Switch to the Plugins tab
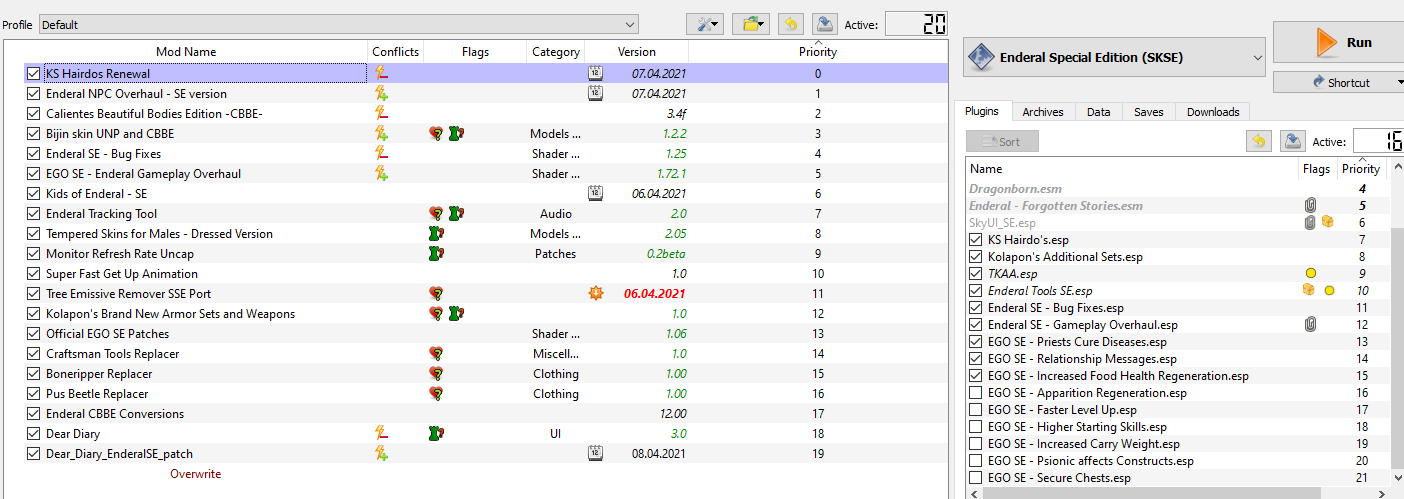 983,112
